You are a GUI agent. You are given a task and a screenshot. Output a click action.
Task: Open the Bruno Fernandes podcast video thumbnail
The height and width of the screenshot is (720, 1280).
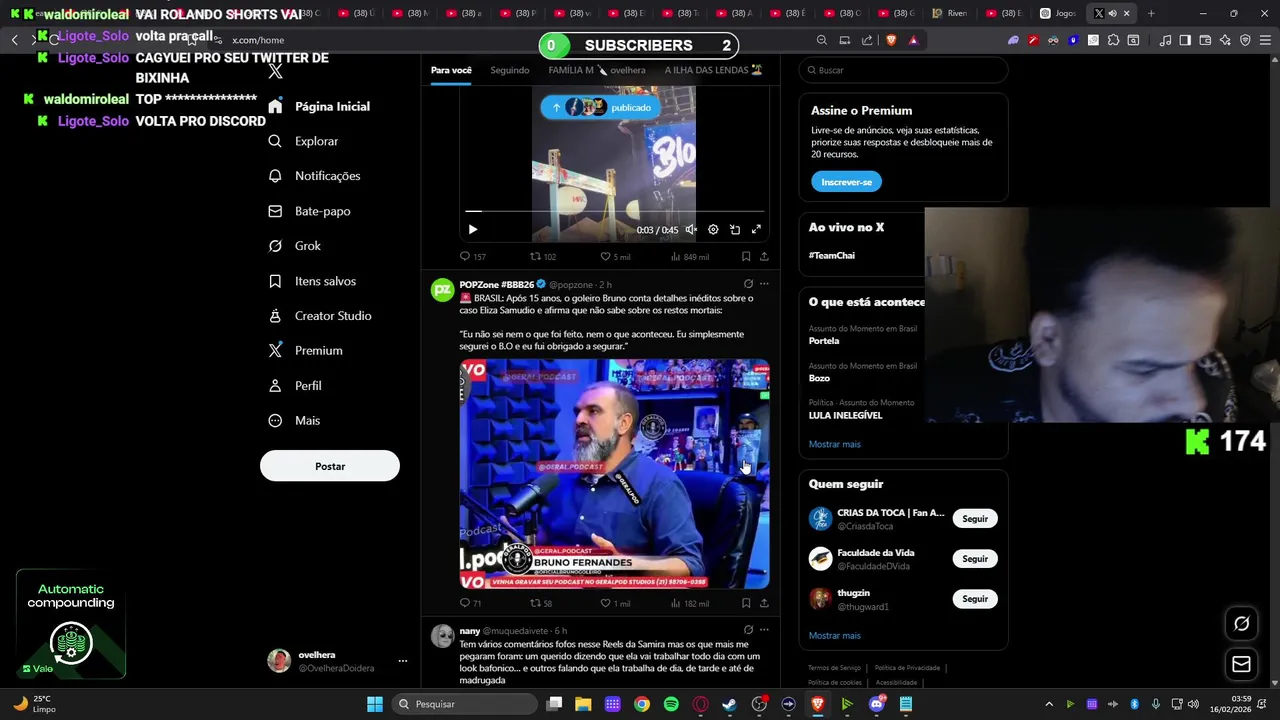point(614,474)
